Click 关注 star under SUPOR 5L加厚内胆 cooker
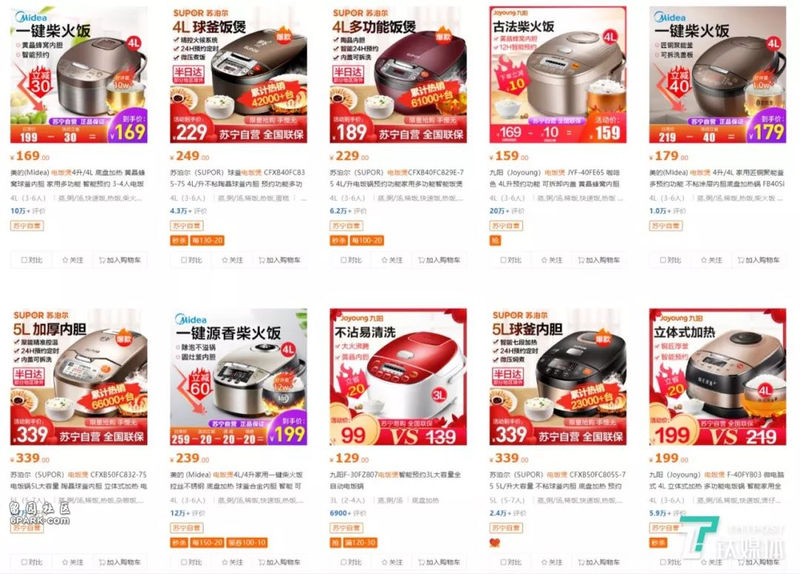 click(72, 562)
